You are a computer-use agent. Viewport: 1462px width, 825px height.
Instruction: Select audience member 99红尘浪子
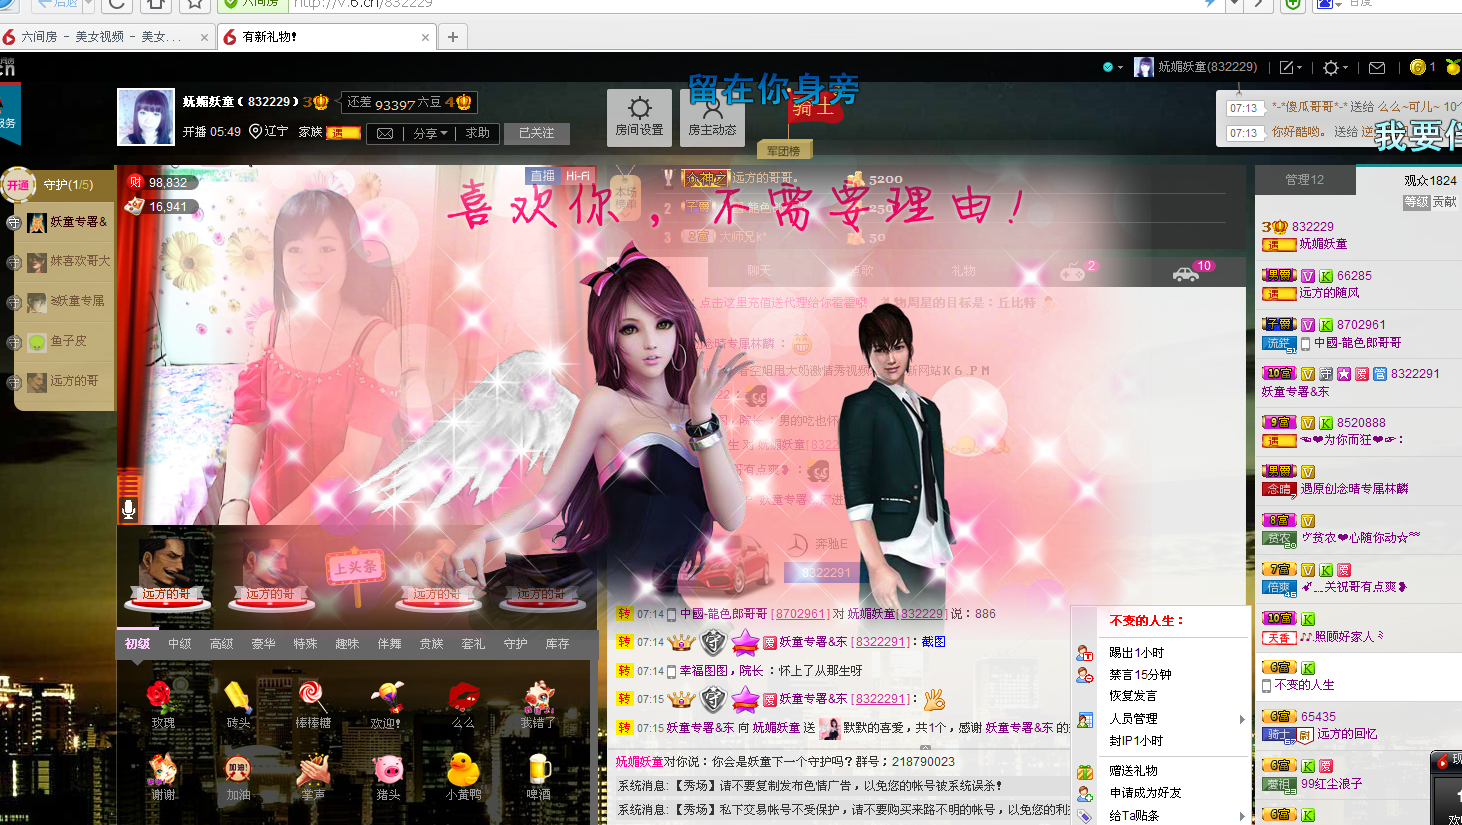(x=1331, y=784)
